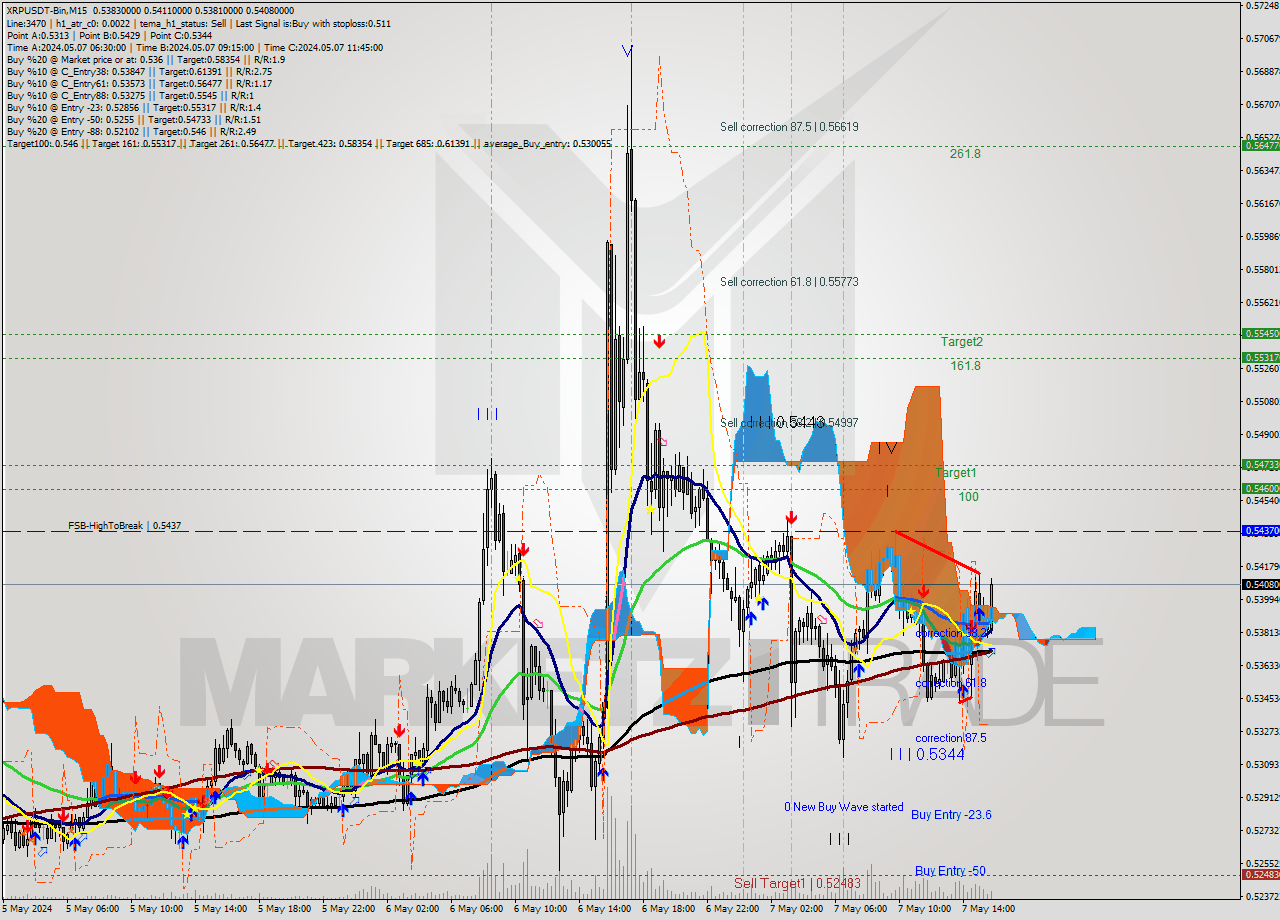Click the 'Point A:0.5313' info line

[109, 35]
